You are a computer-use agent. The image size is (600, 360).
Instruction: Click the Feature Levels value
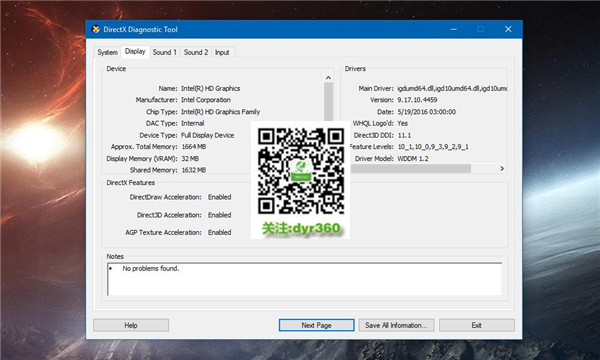coord(433,147)
